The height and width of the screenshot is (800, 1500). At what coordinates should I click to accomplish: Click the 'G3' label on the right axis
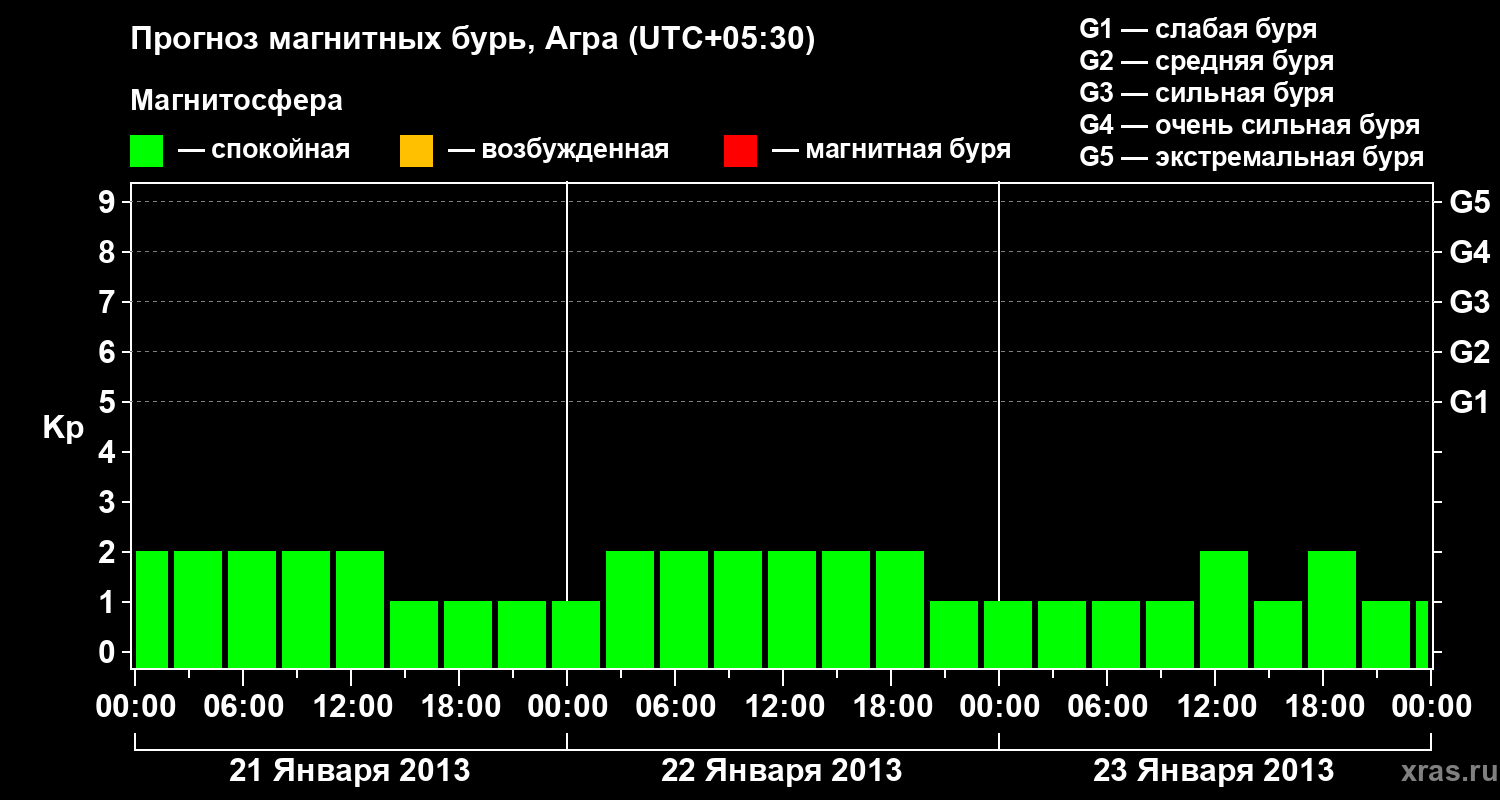click(x=1469, y=302)
